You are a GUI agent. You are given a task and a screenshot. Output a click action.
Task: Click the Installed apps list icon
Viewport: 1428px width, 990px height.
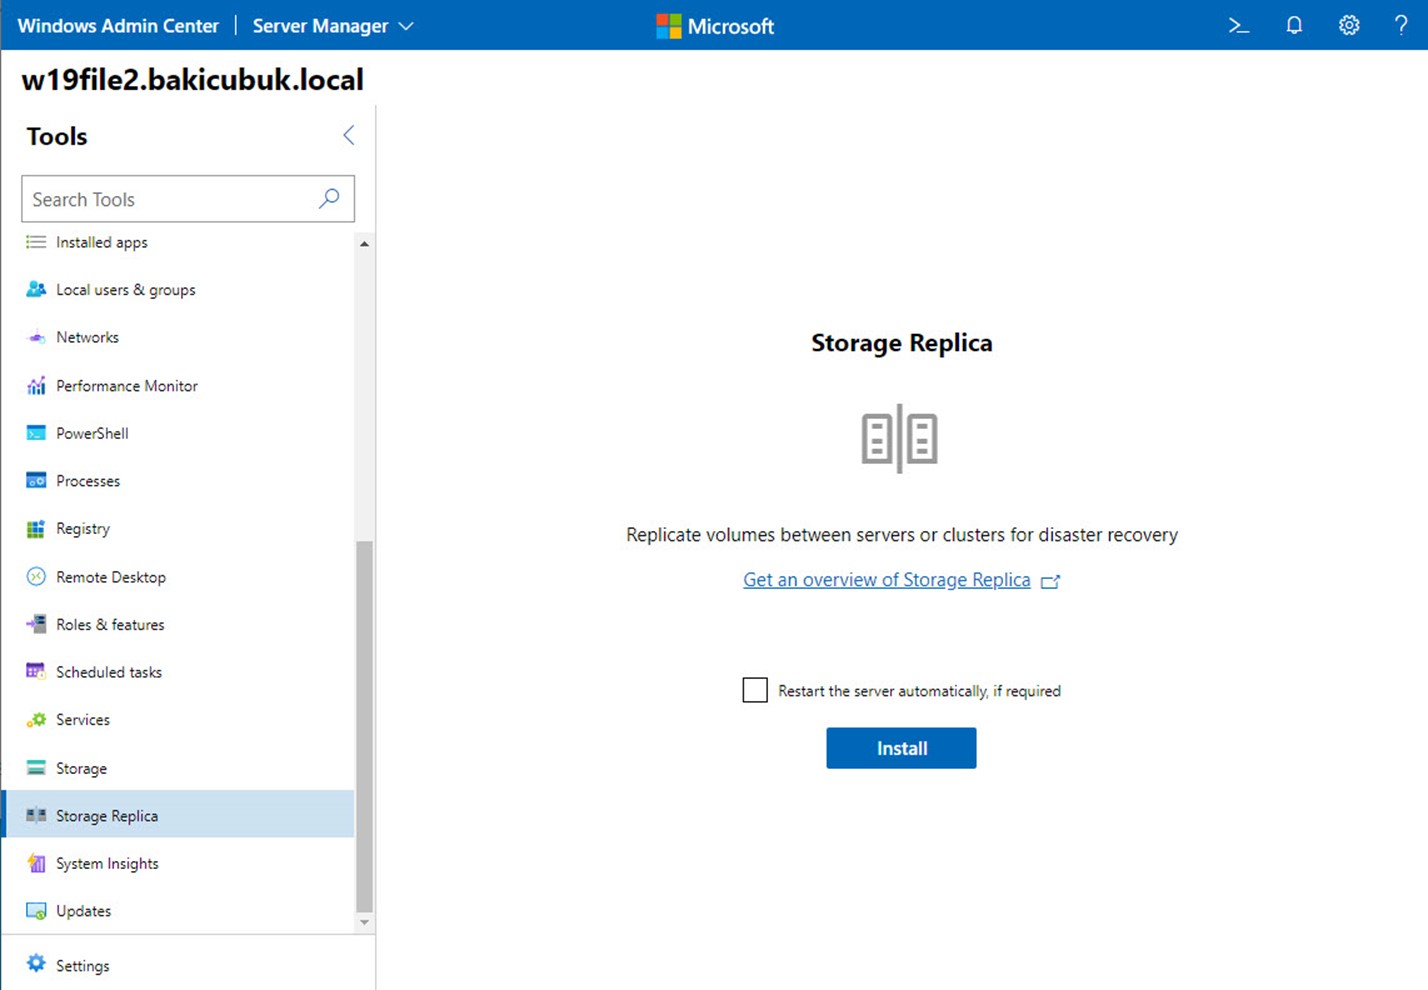36,242
